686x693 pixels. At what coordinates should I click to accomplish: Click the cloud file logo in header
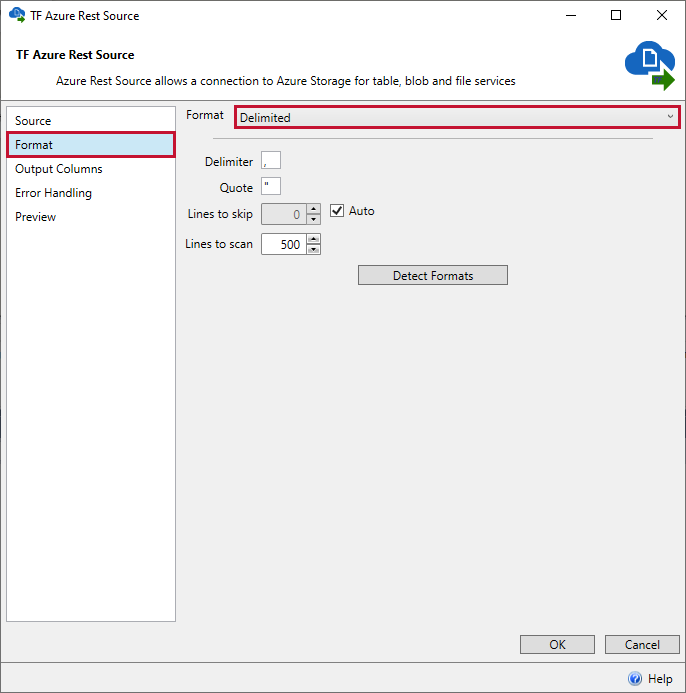[650, 65]
